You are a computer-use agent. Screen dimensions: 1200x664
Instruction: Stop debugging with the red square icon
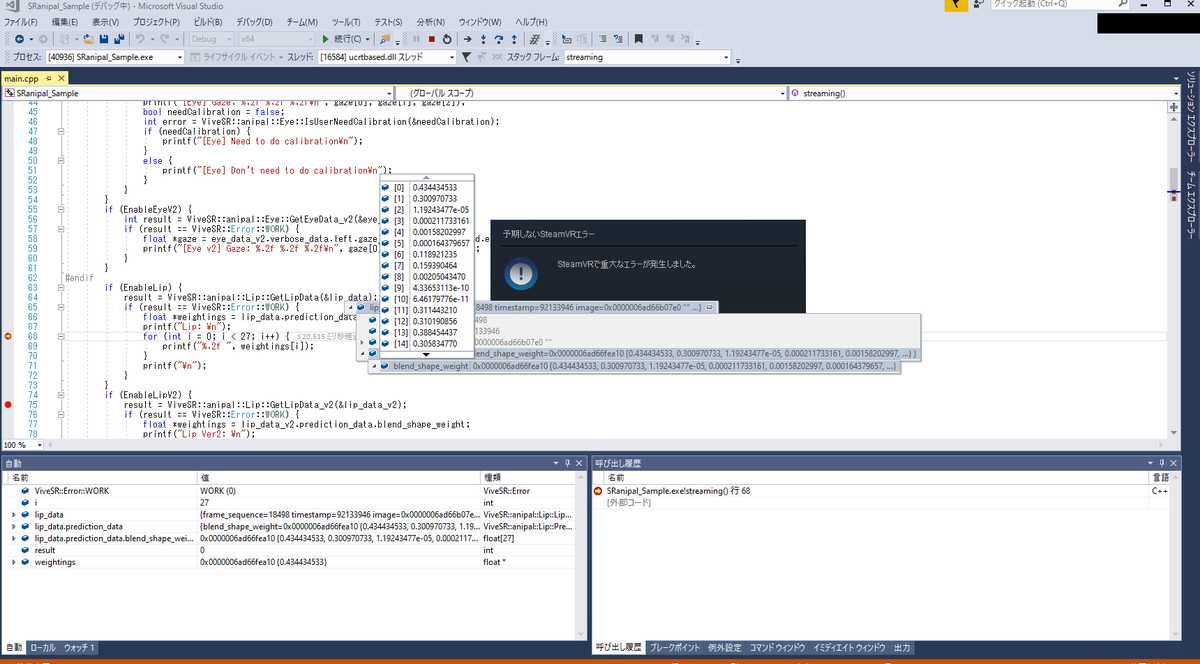coord(431,39)
